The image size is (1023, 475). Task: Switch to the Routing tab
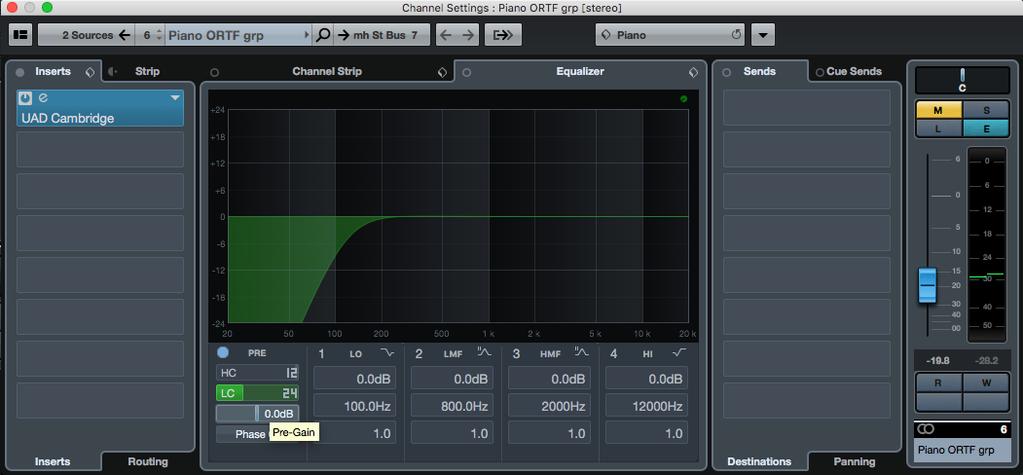tap(148, 461)
